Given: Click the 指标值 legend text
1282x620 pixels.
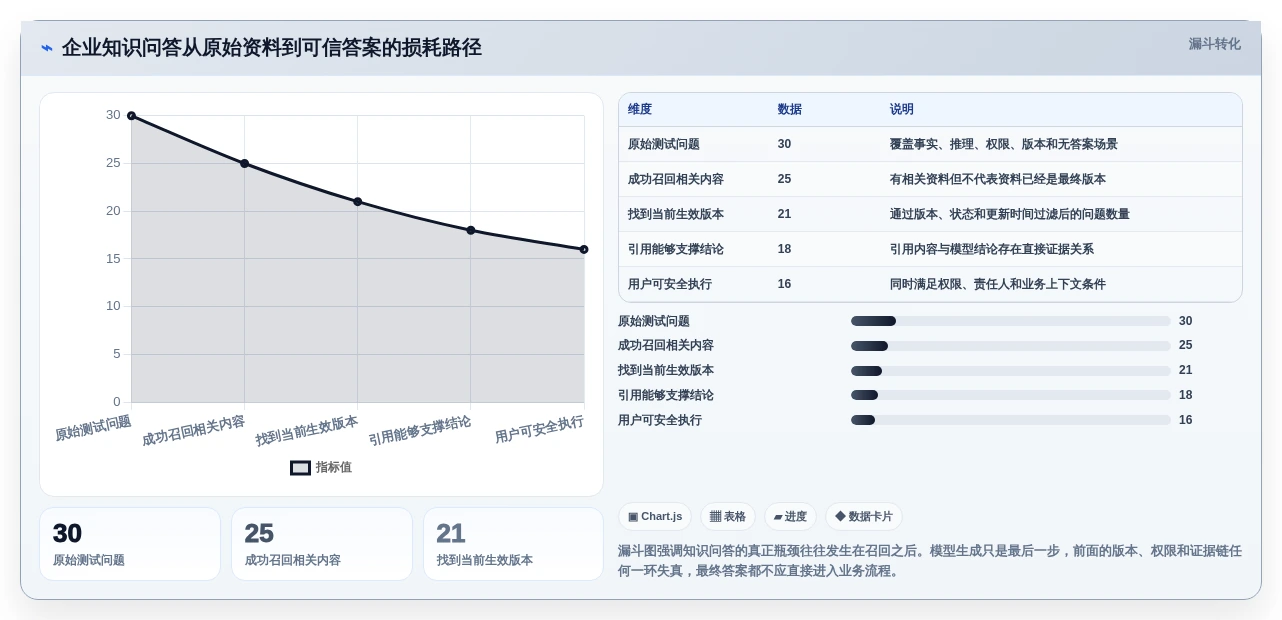Looking at the screenshot, I should [334, 468].
